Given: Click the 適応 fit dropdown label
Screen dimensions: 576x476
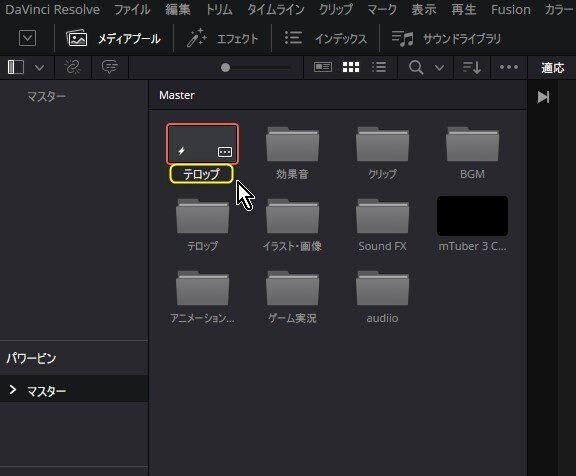Looking at the screenshot, I should tap(552, 68).
